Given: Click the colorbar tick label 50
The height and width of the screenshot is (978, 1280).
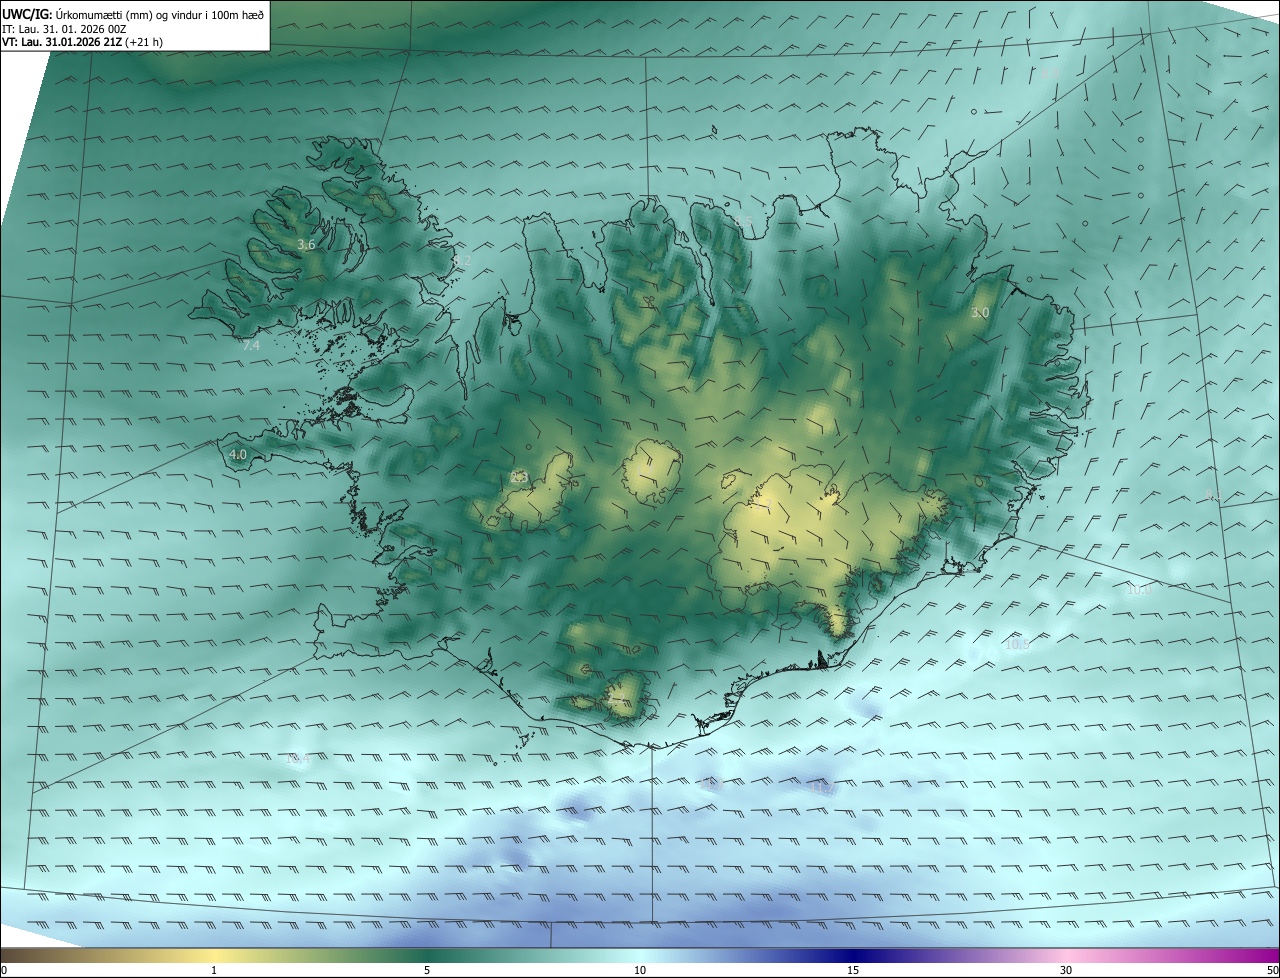Looking at the screenshot, I should [1272, 970].
